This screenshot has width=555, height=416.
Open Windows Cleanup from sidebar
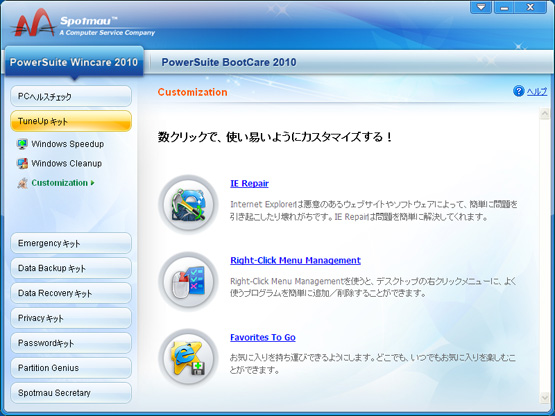coord(67,163)
